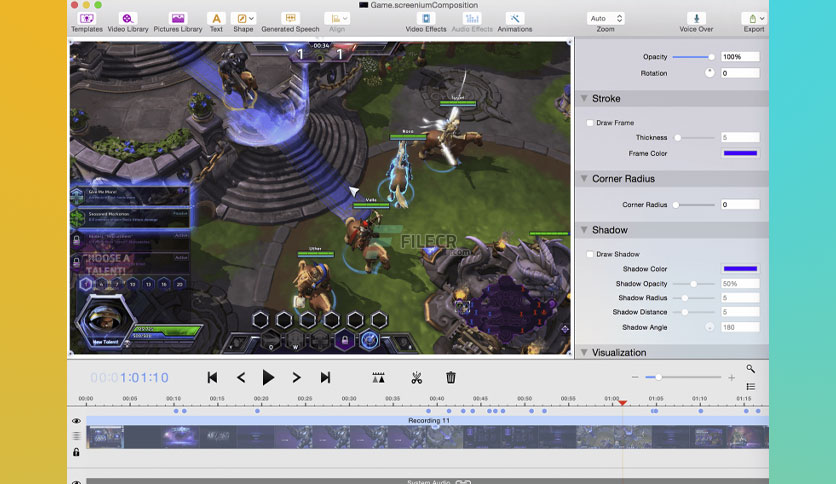The image size is (836, 484).
Task: Click the Shadow Angle value field
Action: click(740, 327)
